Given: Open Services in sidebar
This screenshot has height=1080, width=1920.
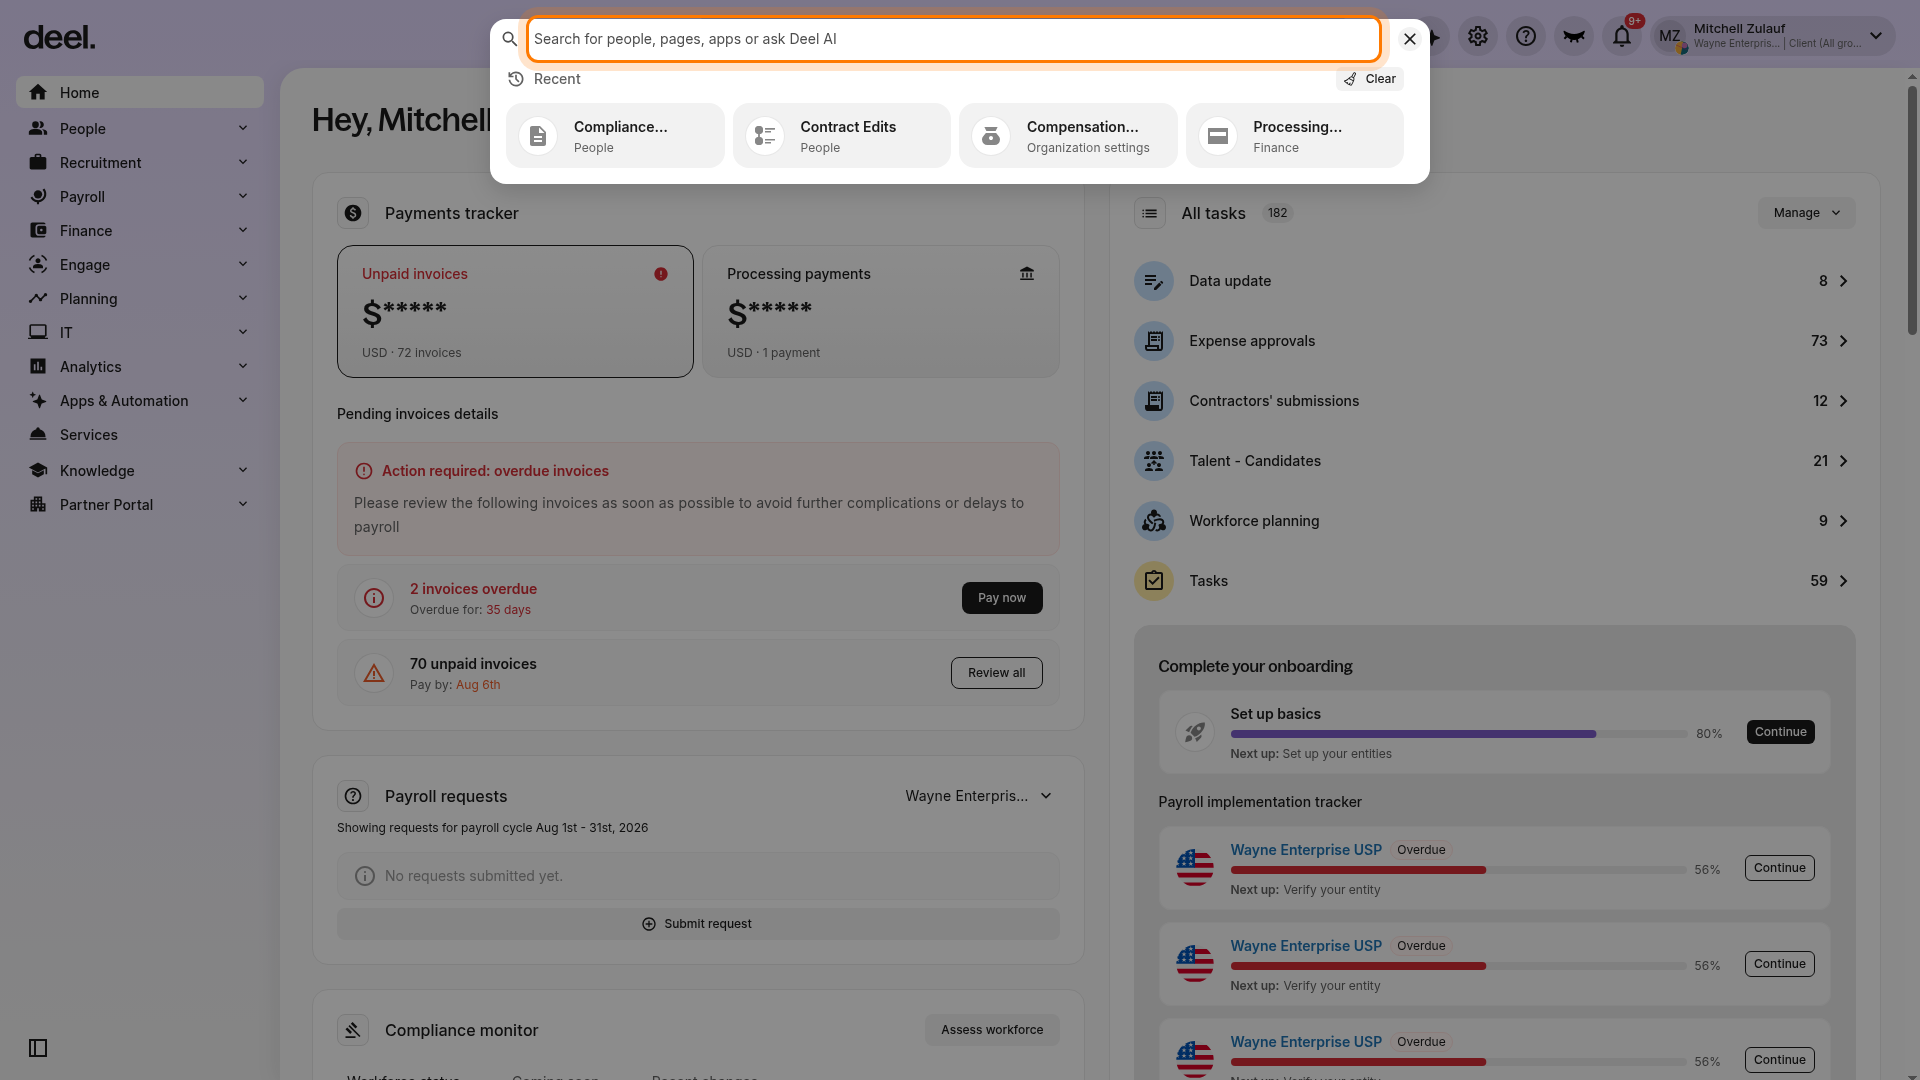Looking at the screenshot, I should 140,435.
